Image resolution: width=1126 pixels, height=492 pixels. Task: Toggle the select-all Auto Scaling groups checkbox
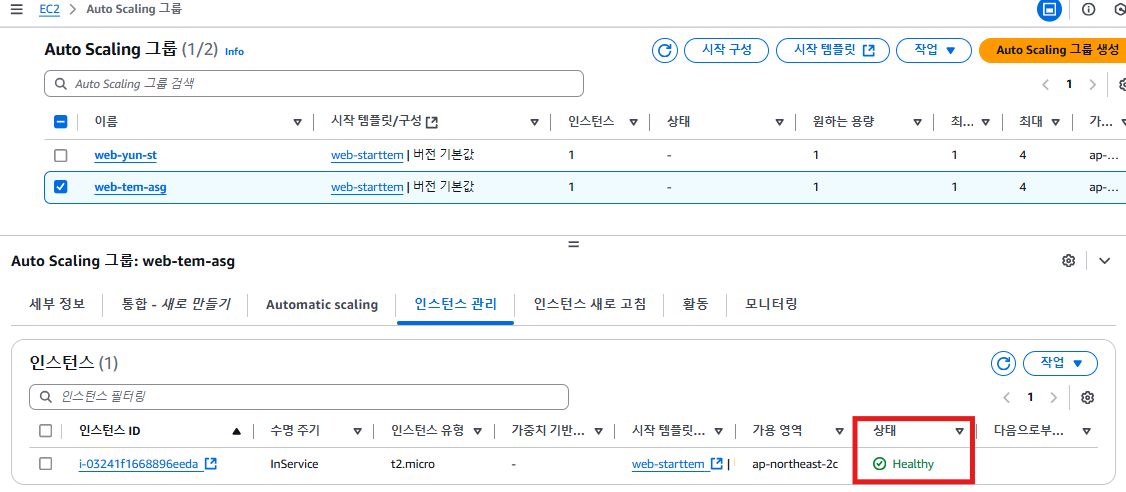(x=61, y=122)
